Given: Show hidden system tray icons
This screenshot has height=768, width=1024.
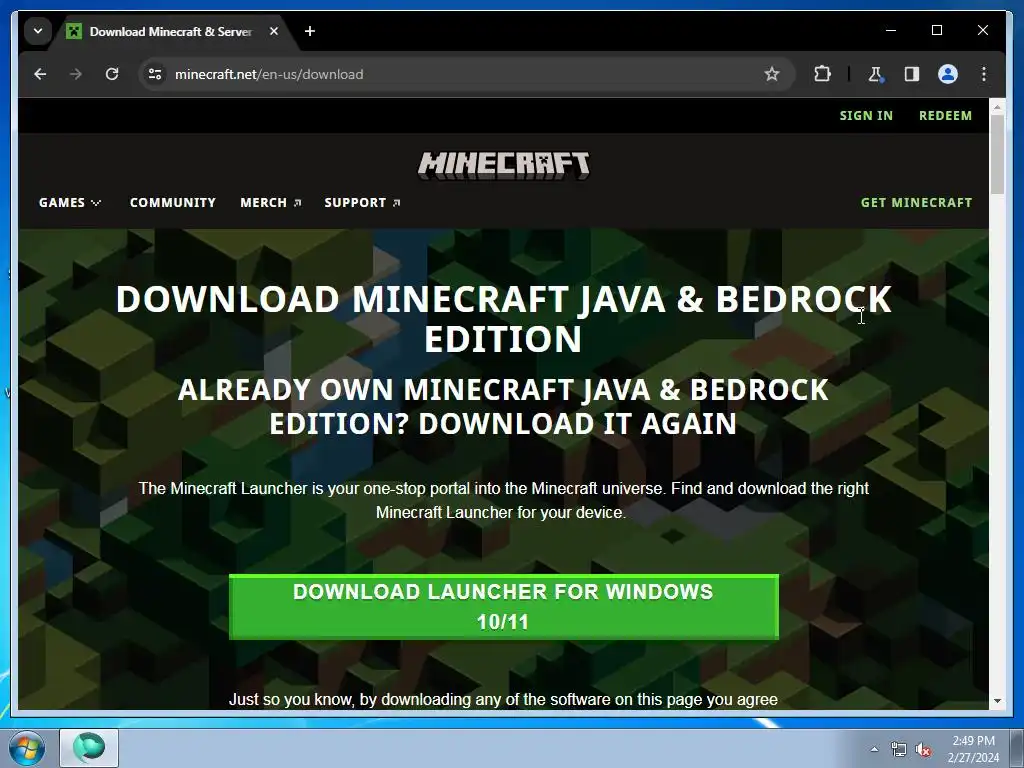Looking at the screenshot, I should (874, 749).
